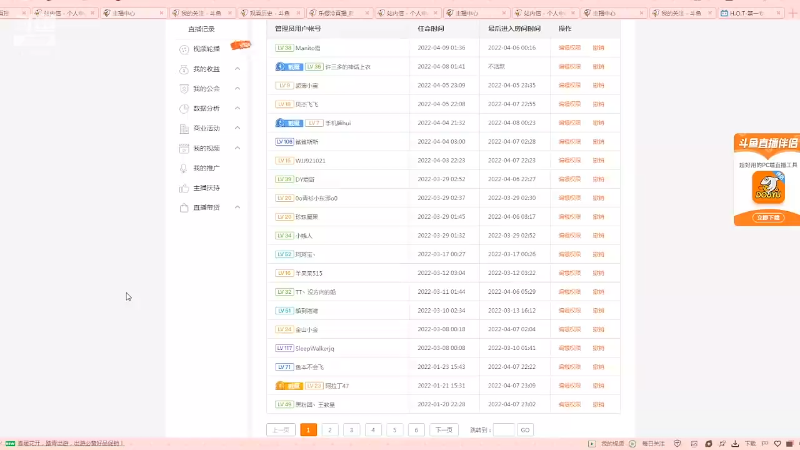
Task: Click 撤销 link in the WJJ921021 row
Action: coord(598,161)
